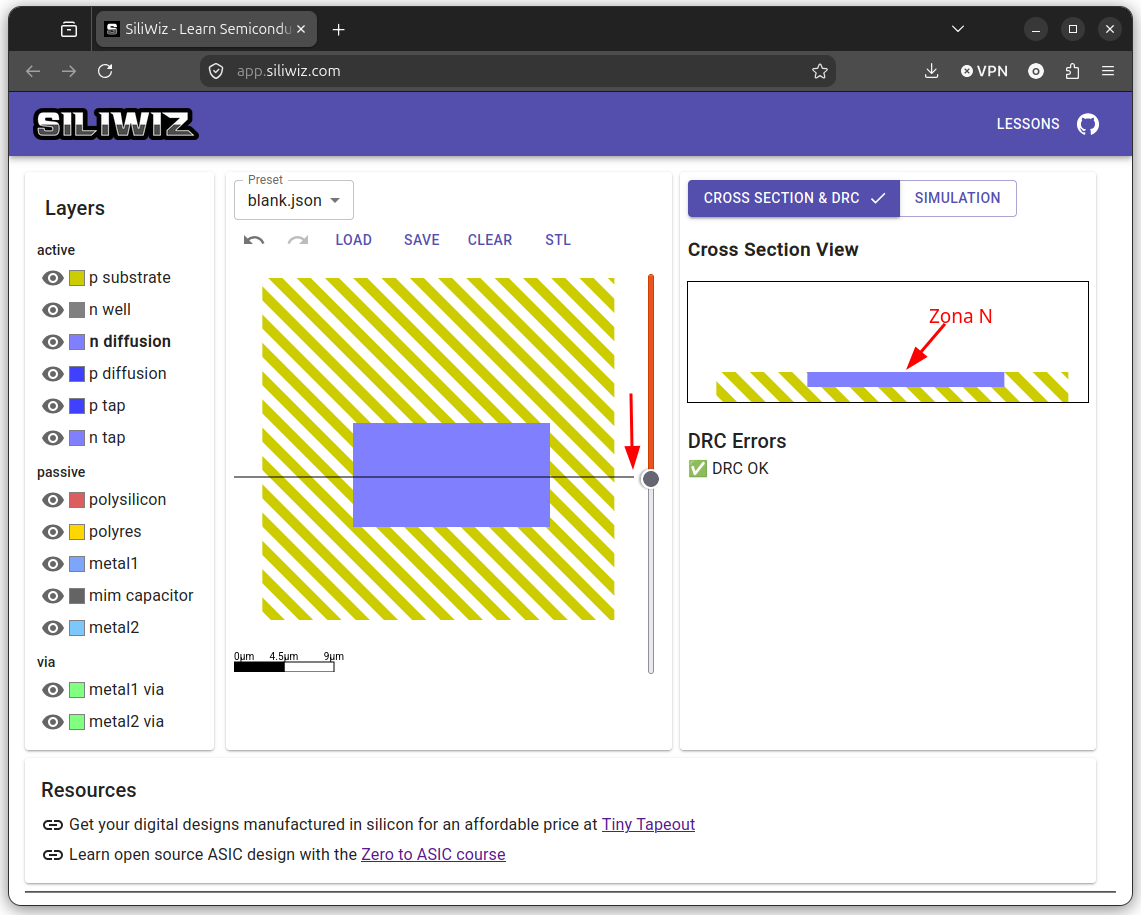Select the p diffusion layer name

pyautogui.click(x=128, y=374)
